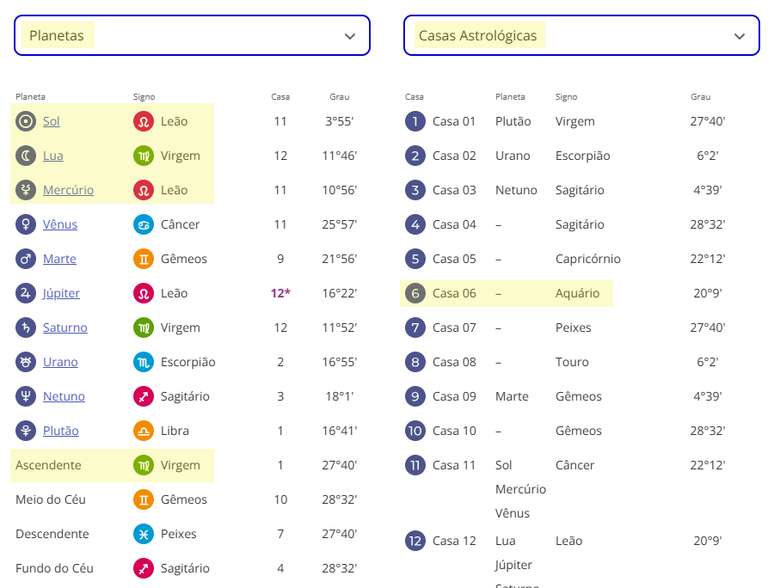Screen dimensions: 774x588
Task: Click the Libra zodiac sign icon
Action: tap(144, 431)
